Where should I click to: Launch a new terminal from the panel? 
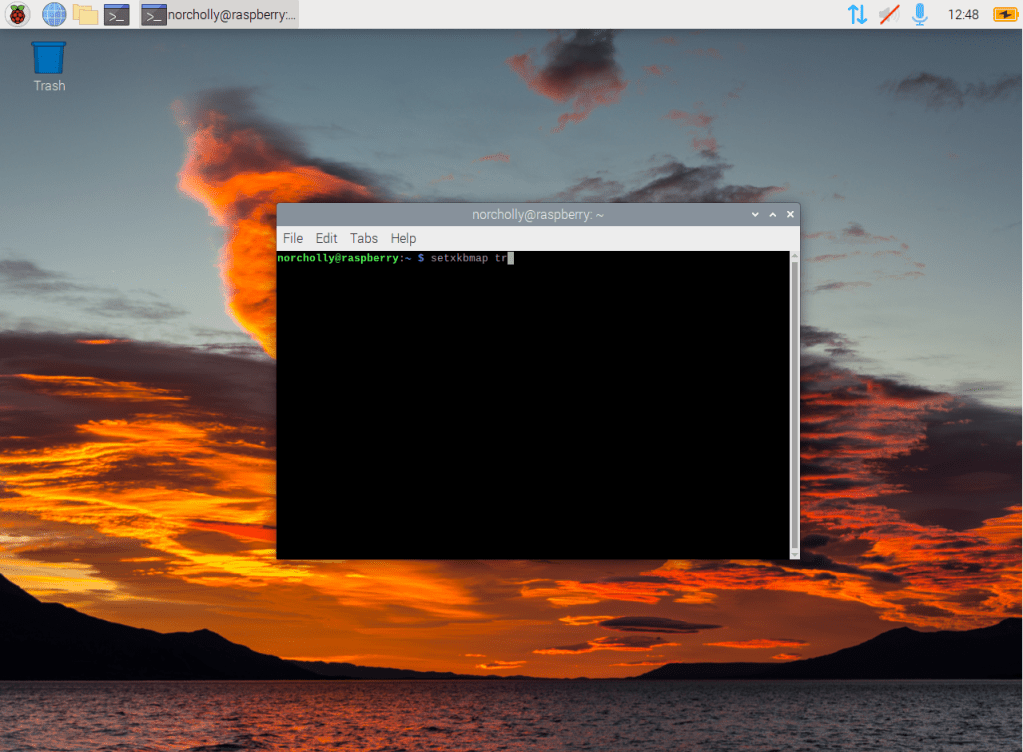point(117,14)
